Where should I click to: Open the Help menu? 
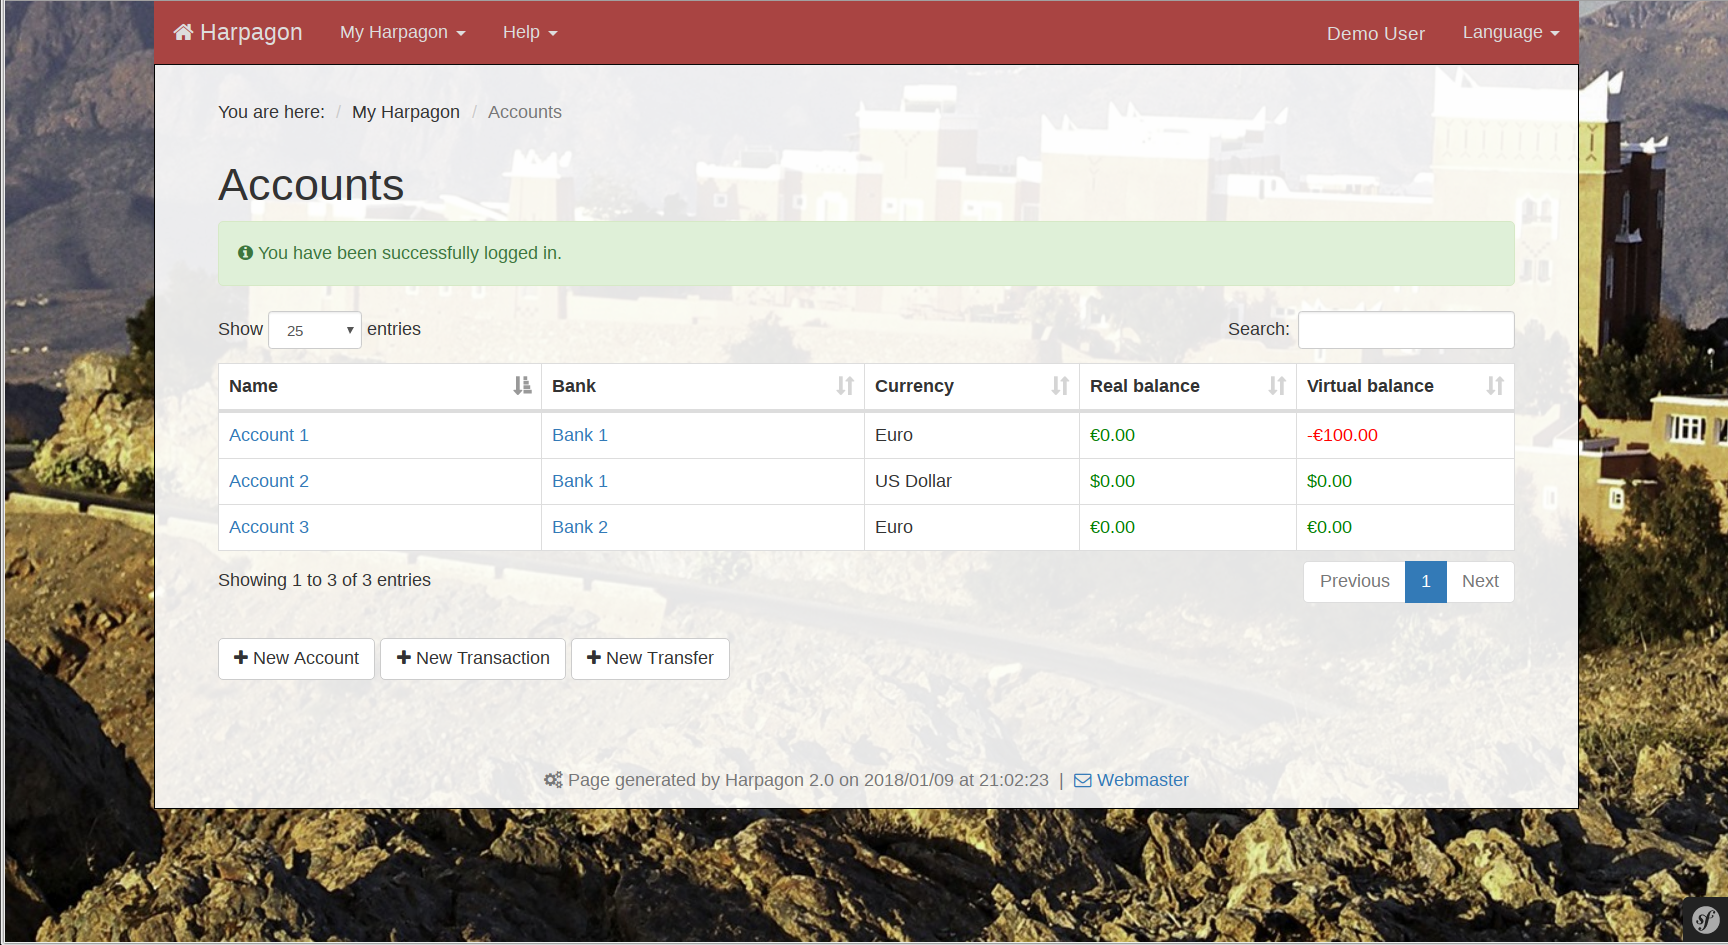(529, 32)
